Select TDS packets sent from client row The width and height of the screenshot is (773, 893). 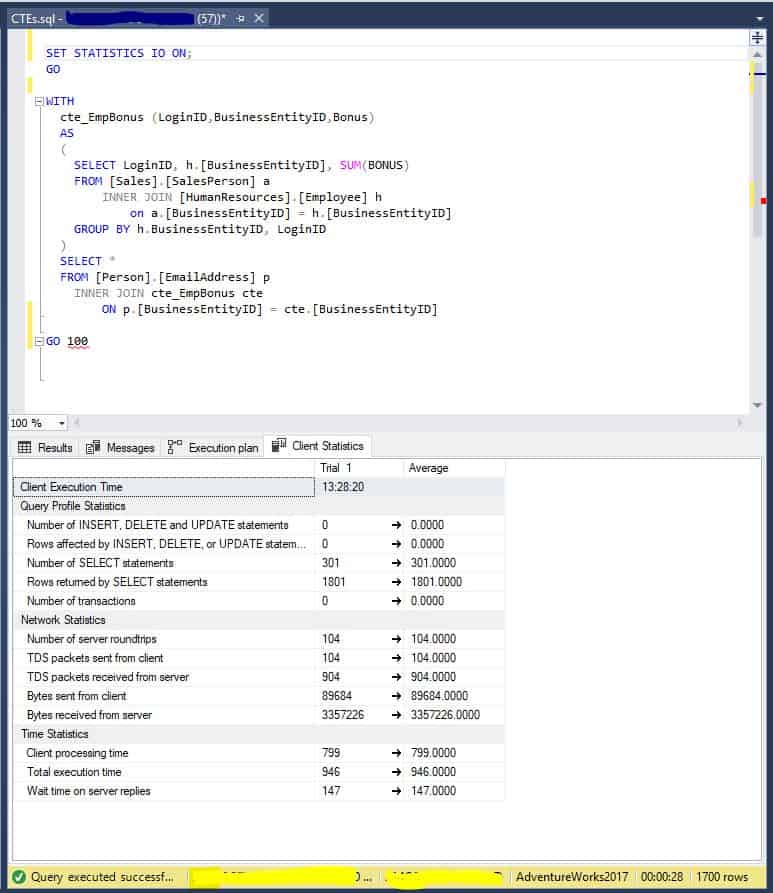pyautogui.click(x=259, y=658)
